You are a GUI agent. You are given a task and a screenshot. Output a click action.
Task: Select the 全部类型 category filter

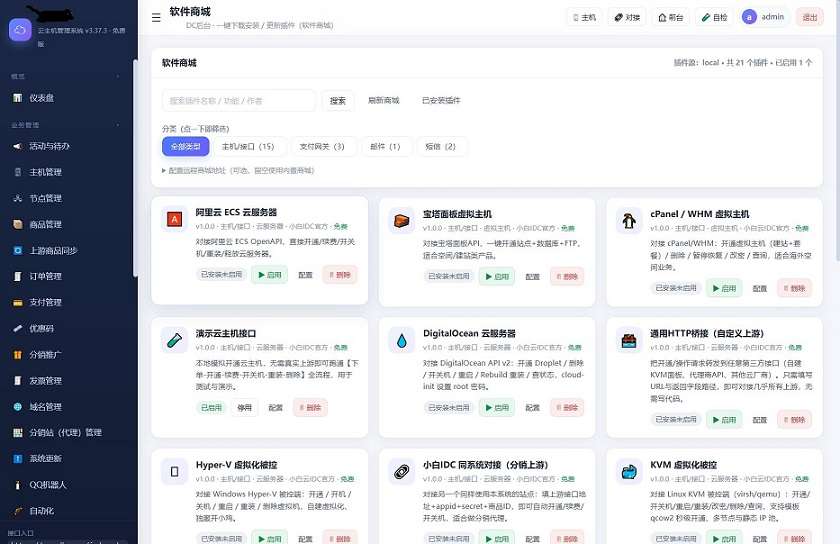(x=185, y=146)
